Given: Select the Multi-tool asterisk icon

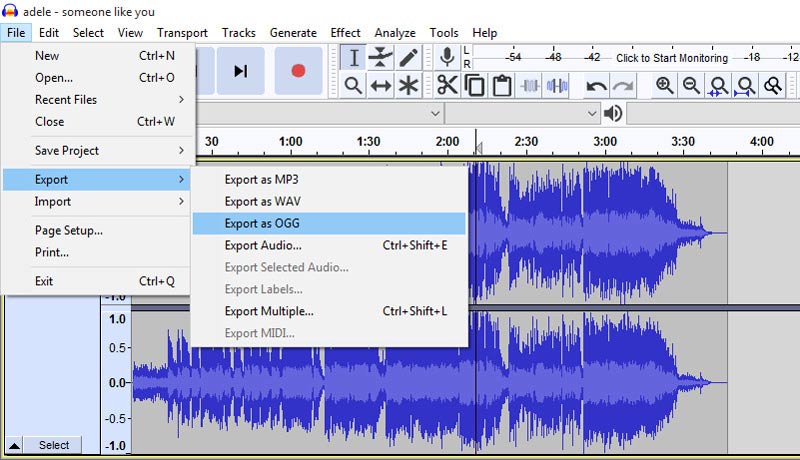Looking at the screenshot, I should [x=408, y=86].
